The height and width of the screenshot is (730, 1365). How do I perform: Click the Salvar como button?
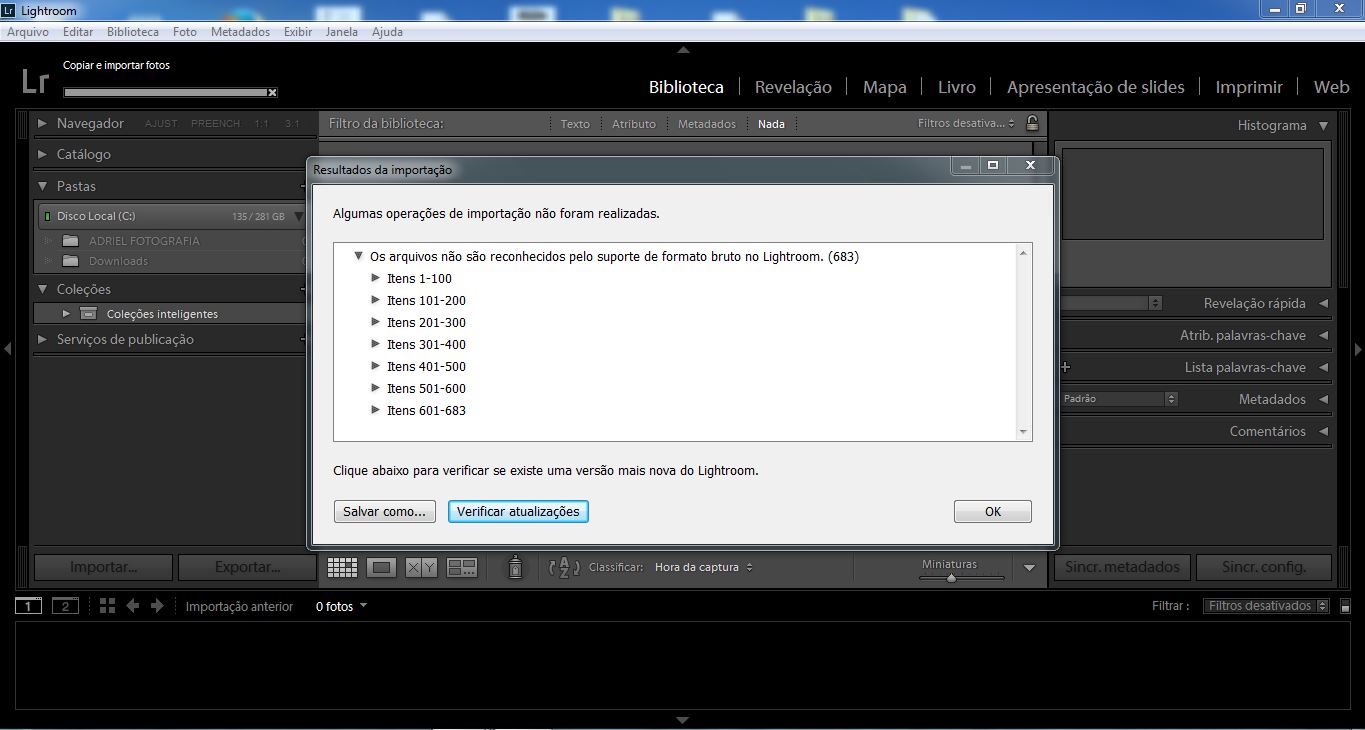384,511
